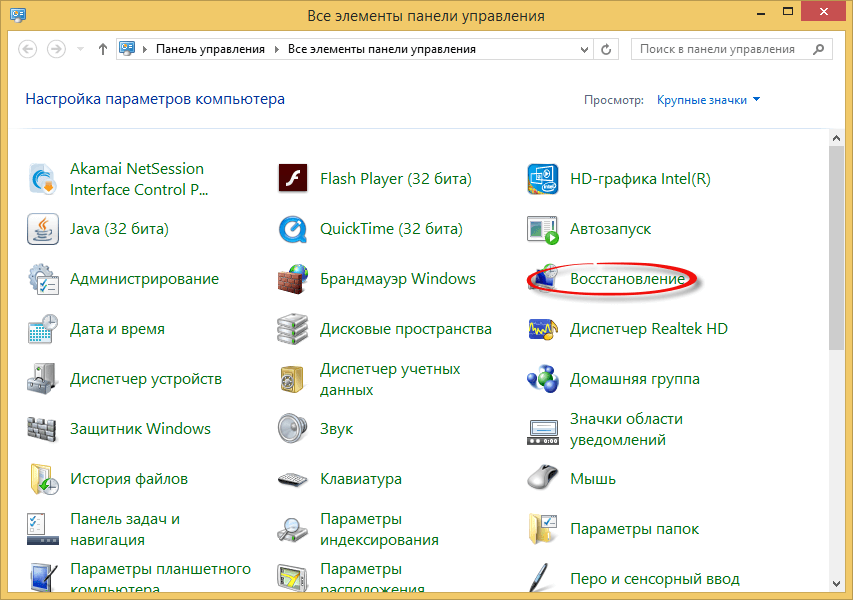
Task: Open the Диспетчер устройств link text
Action: click(146, 379)
